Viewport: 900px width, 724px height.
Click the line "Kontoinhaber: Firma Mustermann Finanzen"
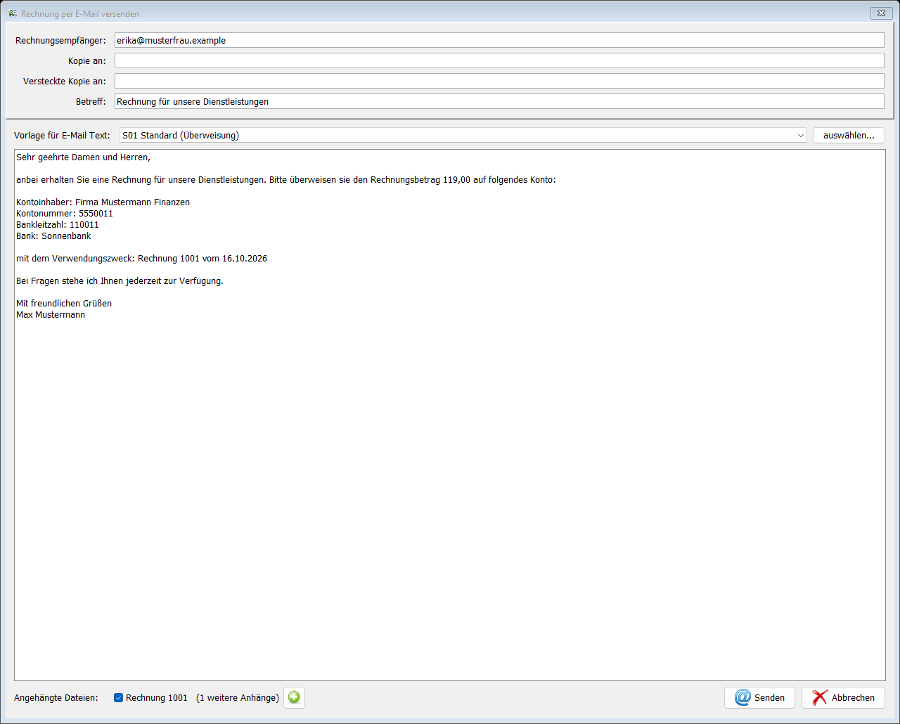click(x=103, y=202)
